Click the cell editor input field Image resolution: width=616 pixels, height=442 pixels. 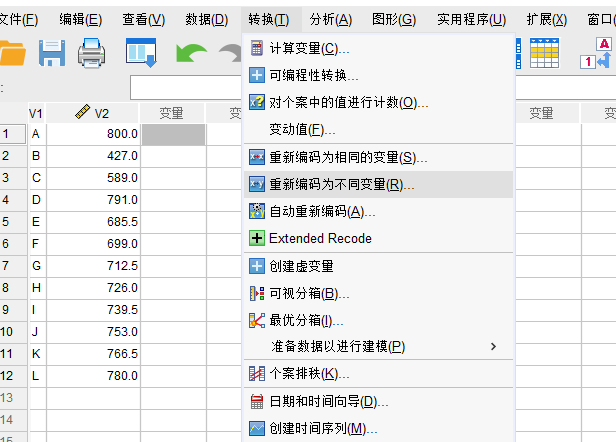(x=186, y=87)
